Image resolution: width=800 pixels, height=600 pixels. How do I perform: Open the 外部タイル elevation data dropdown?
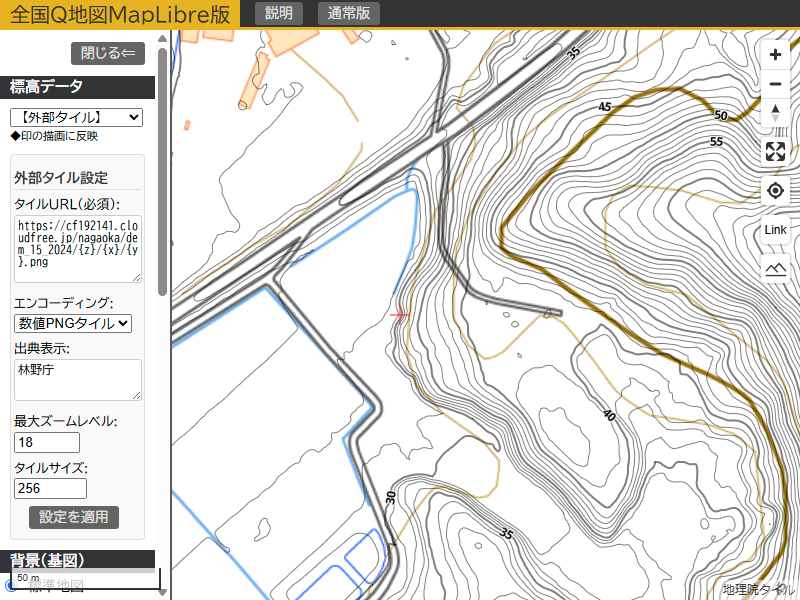point(76,118)
